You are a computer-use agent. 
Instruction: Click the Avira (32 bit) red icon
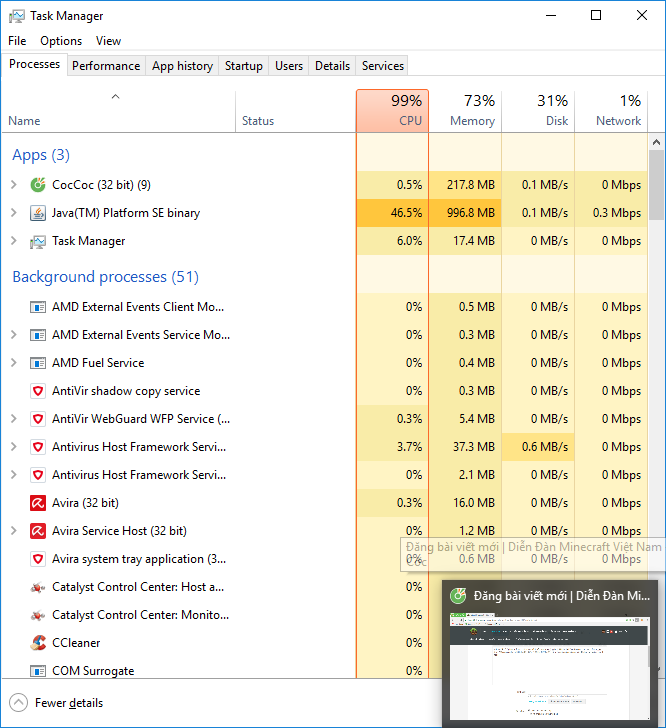[38, 503]
